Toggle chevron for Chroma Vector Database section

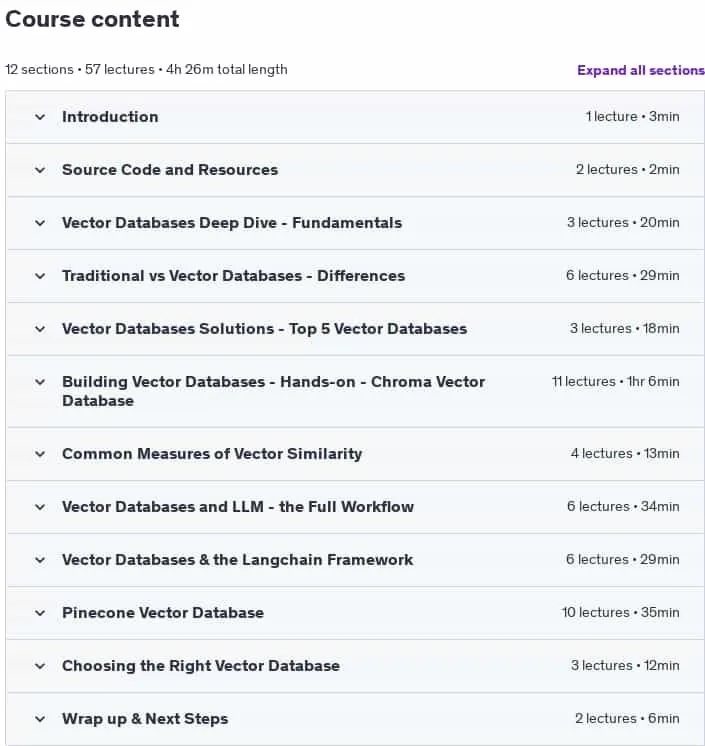pyautogui.click(x=40, y=382)
